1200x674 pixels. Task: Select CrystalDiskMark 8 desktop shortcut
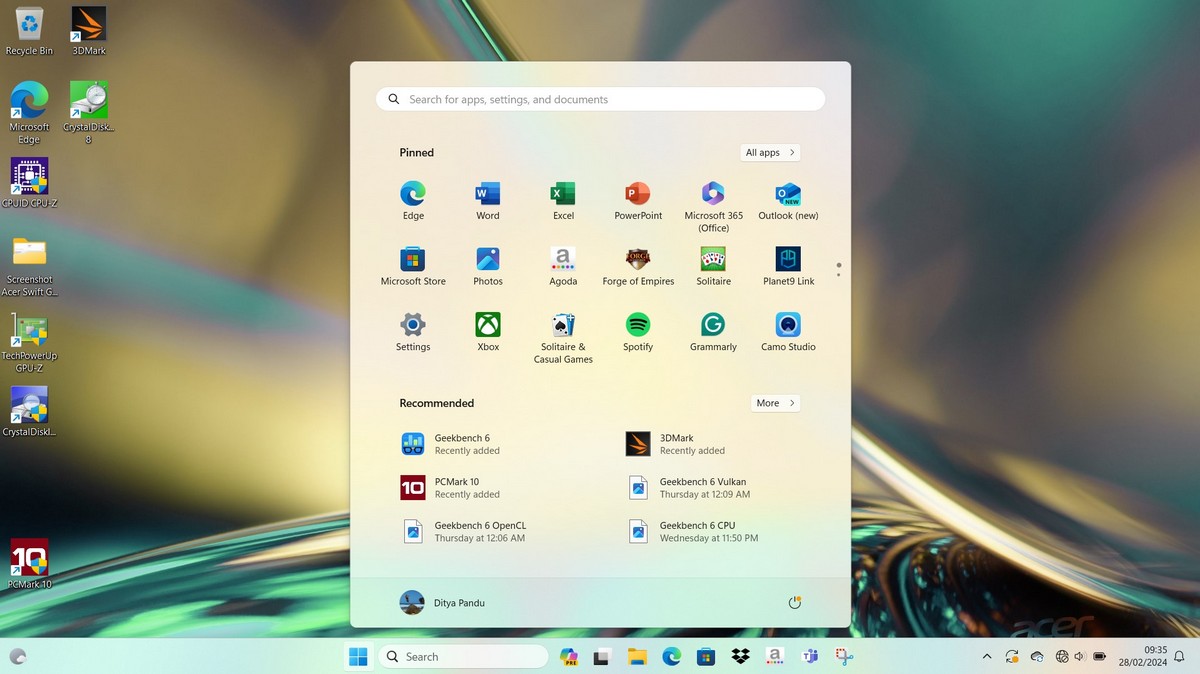(x=89, y=112)
